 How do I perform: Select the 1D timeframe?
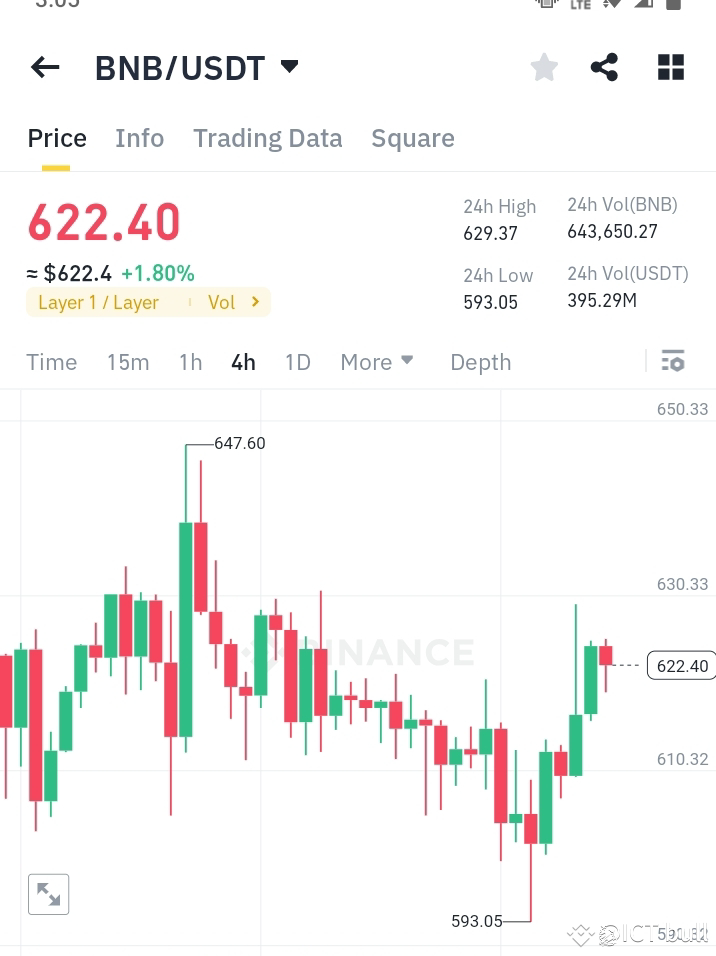[x=297, y=362]
